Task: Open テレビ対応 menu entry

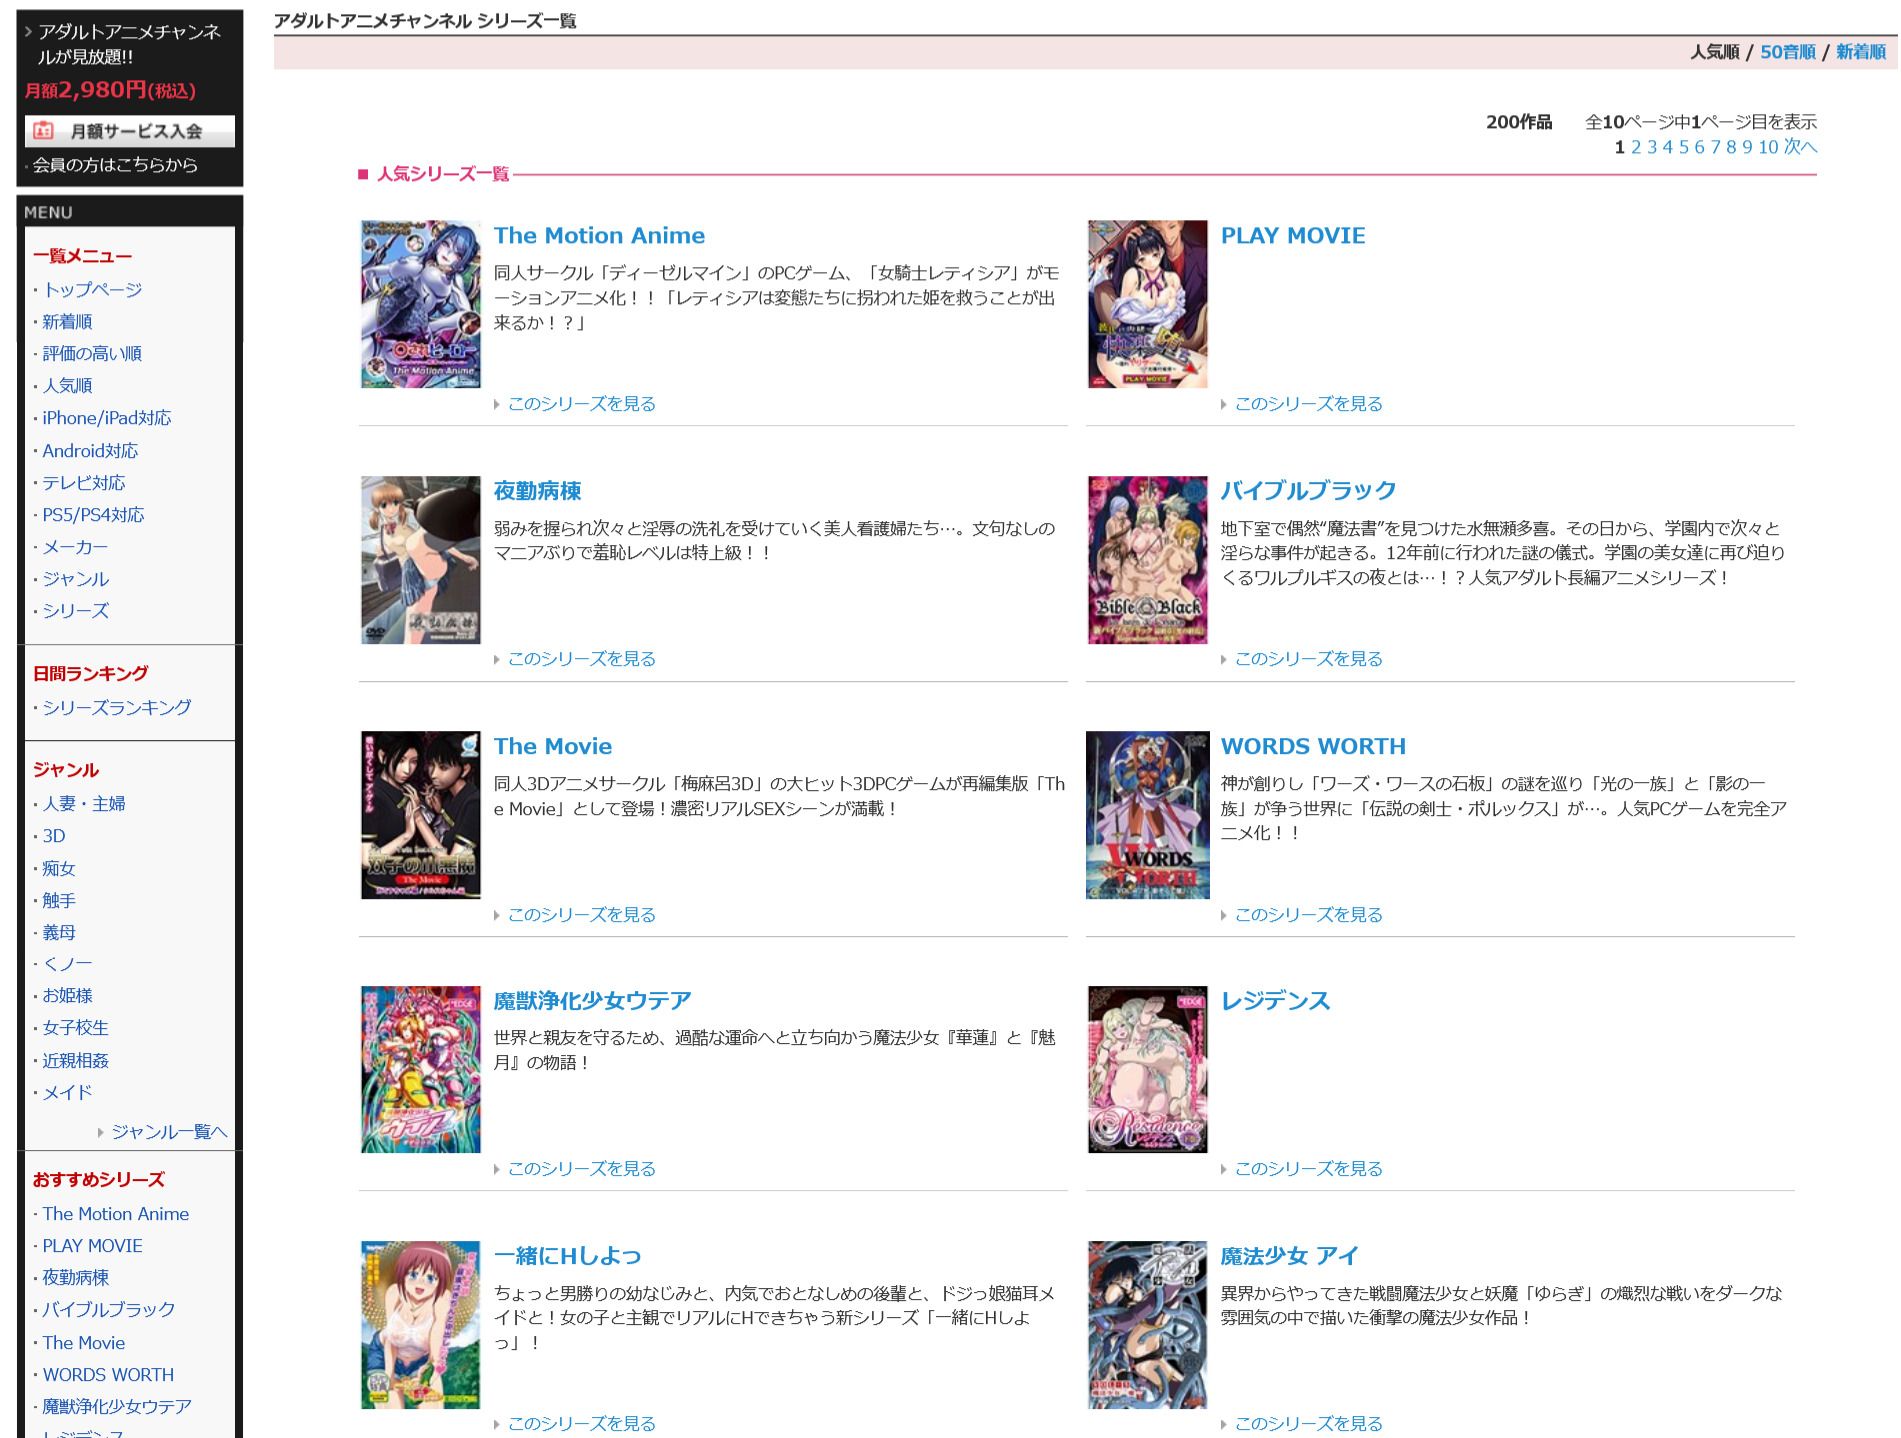Action: coord(84,483)
